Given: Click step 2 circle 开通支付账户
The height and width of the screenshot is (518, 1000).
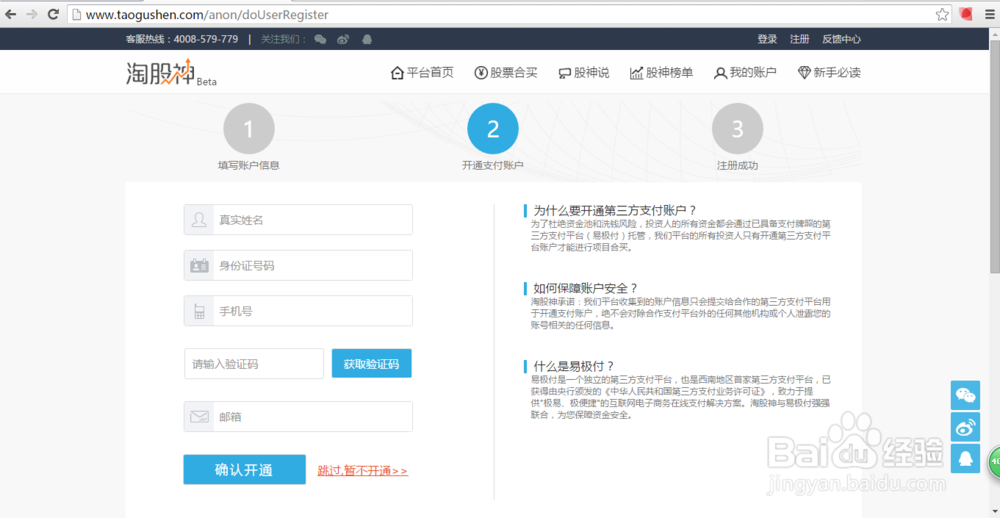Looking at the screenshot, I should 493,129.
